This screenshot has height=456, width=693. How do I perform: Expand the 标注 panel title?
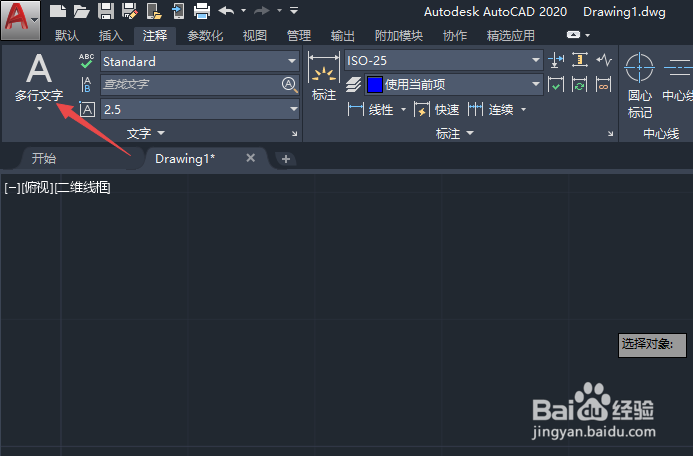click(454, 133)
